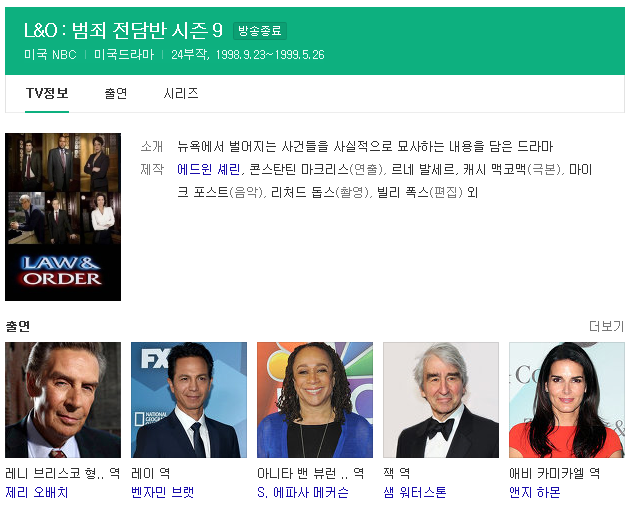
Task: Click the 벤자민 브랫 name link
Action: pyautogui.click(x=162, y=493)
